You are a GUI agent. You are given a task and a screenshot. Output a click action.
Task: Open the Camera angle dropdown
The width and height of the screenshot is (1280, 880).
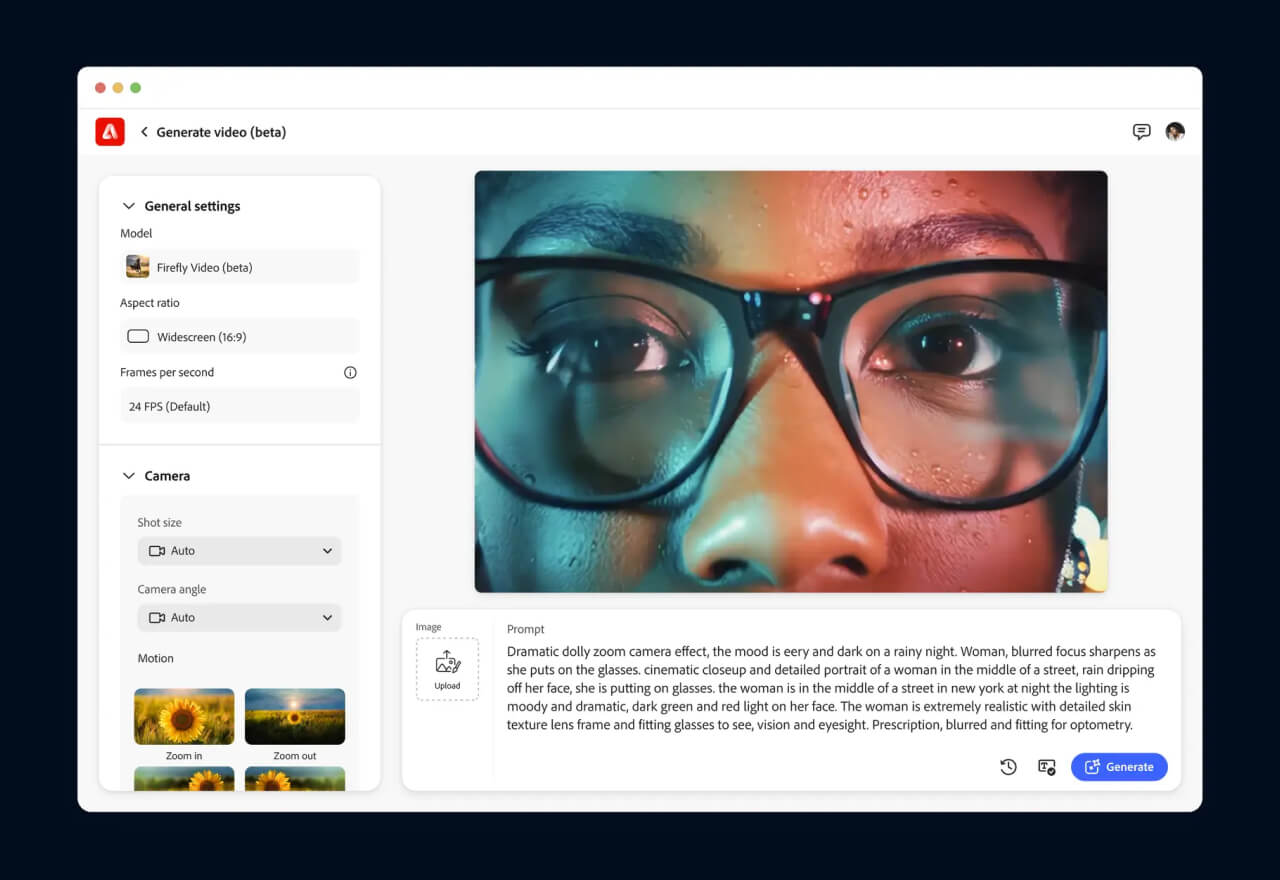click(239, 618)
